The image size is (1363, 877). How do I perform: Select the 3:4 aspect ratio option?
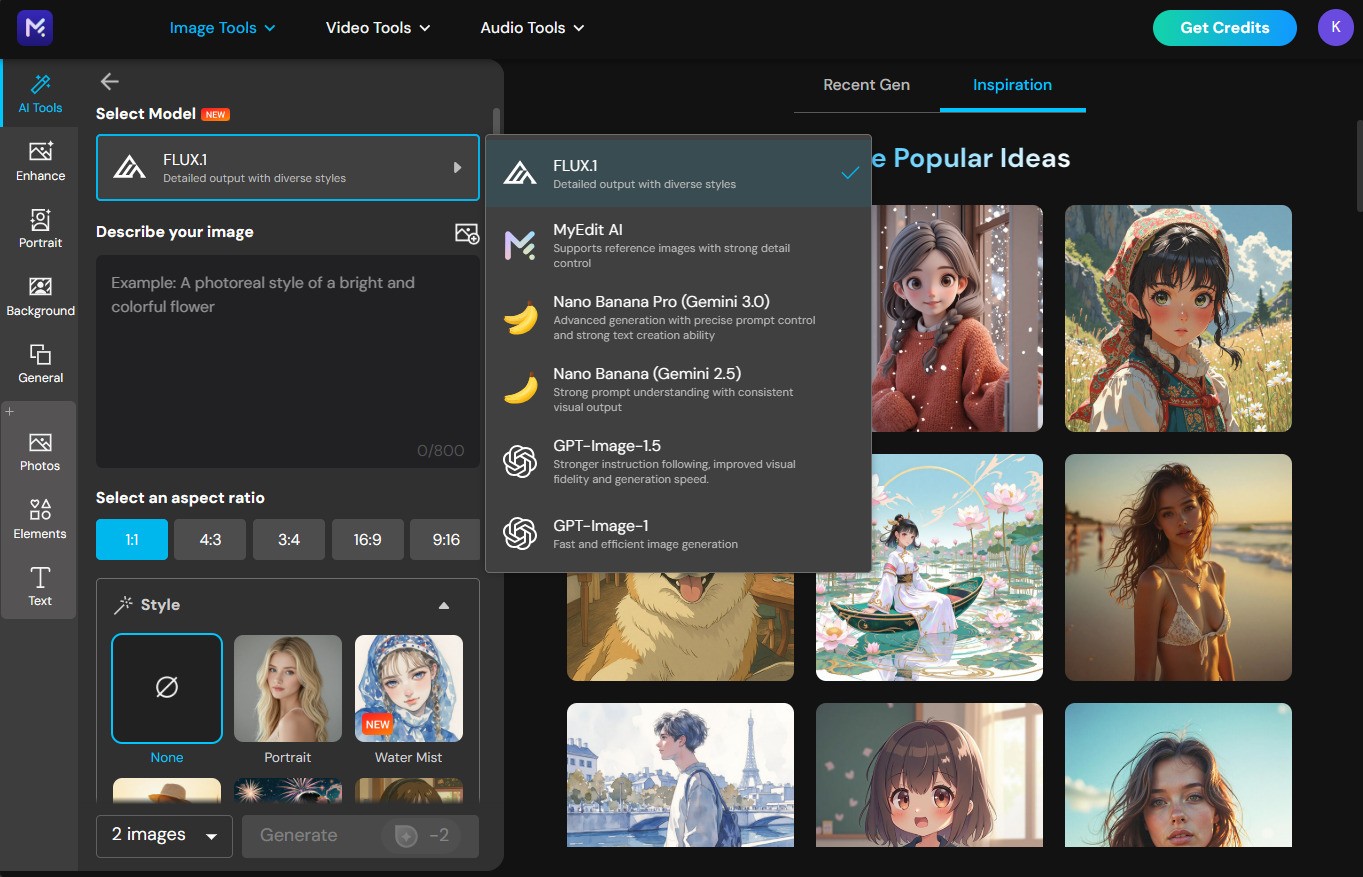click(x=289, y=539)
